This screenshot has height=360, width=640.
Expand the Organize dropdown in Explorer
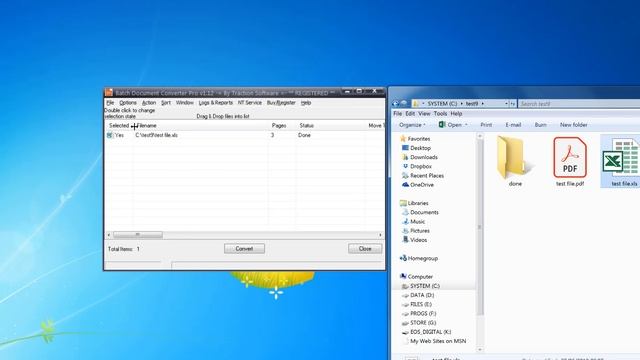point(412,125)
